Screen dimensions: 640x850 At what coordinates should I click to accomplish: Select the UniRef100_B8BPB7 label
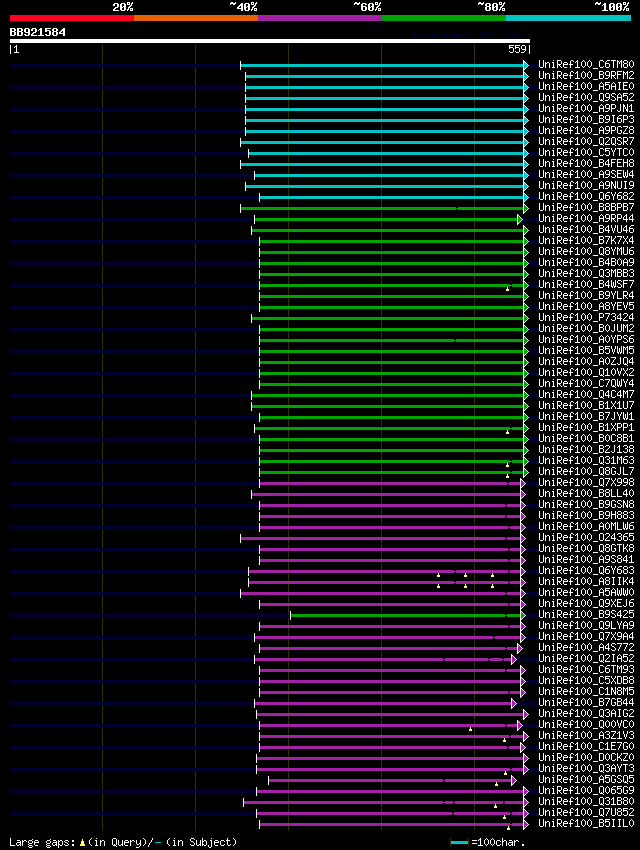pos(586,208)
